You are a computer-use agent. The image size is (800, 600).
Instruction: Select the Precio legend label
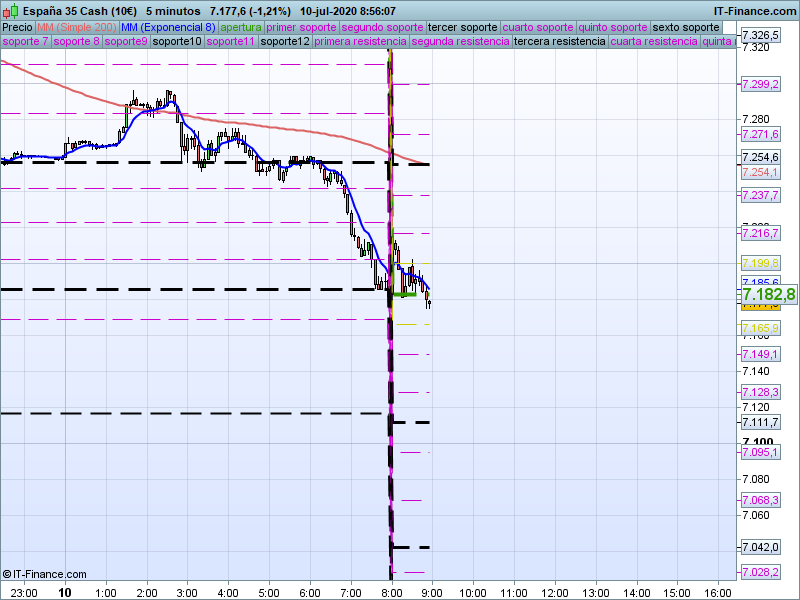tap(17, 27)
